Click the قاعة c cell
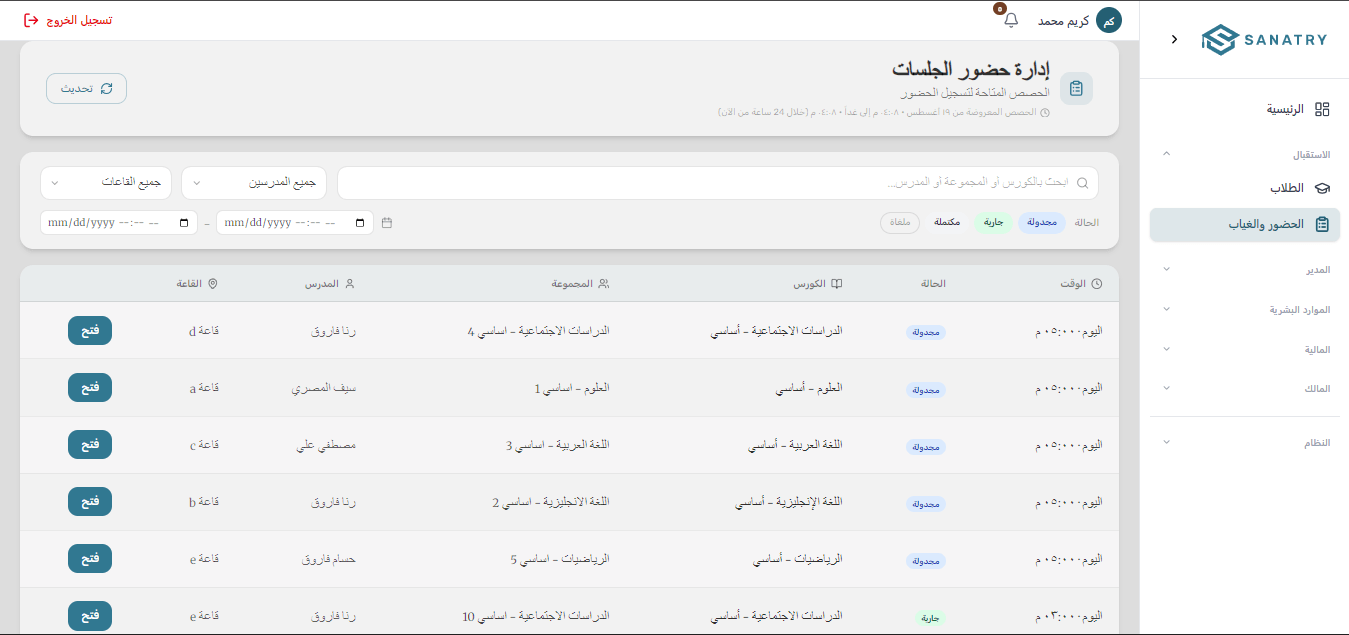This screenshot has width=1349, height=635. (x=204, y=445)
